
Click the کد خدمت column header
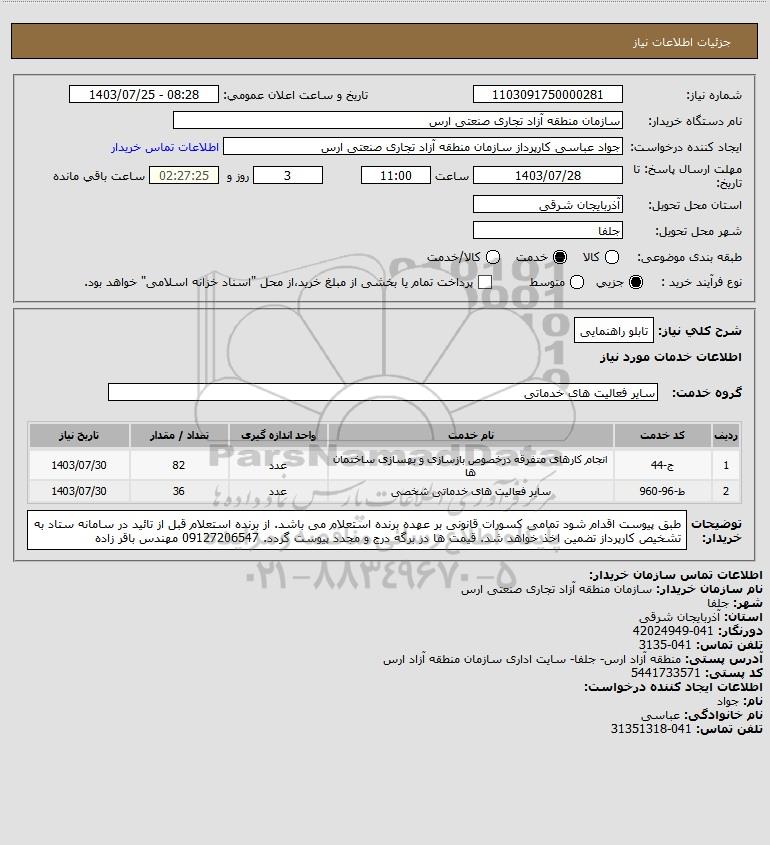[x=662, y=435]
